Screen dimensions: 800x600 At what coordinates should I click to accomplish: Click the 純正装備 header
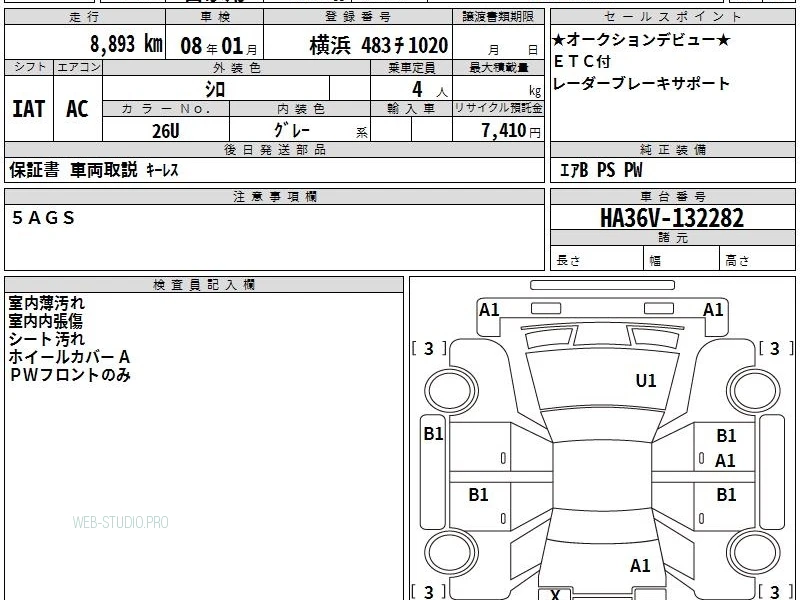(672, 150)
